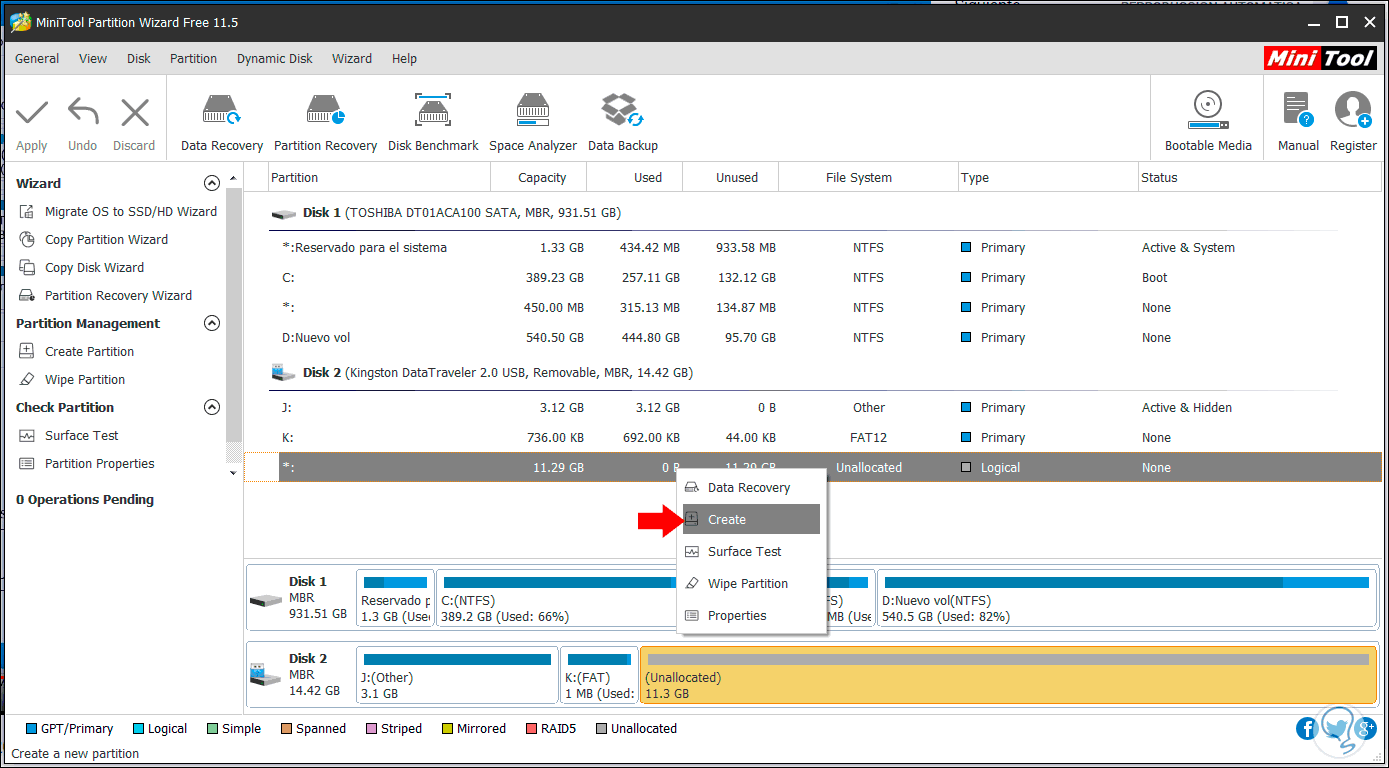Click the Register user icon

click(1353, 110)
